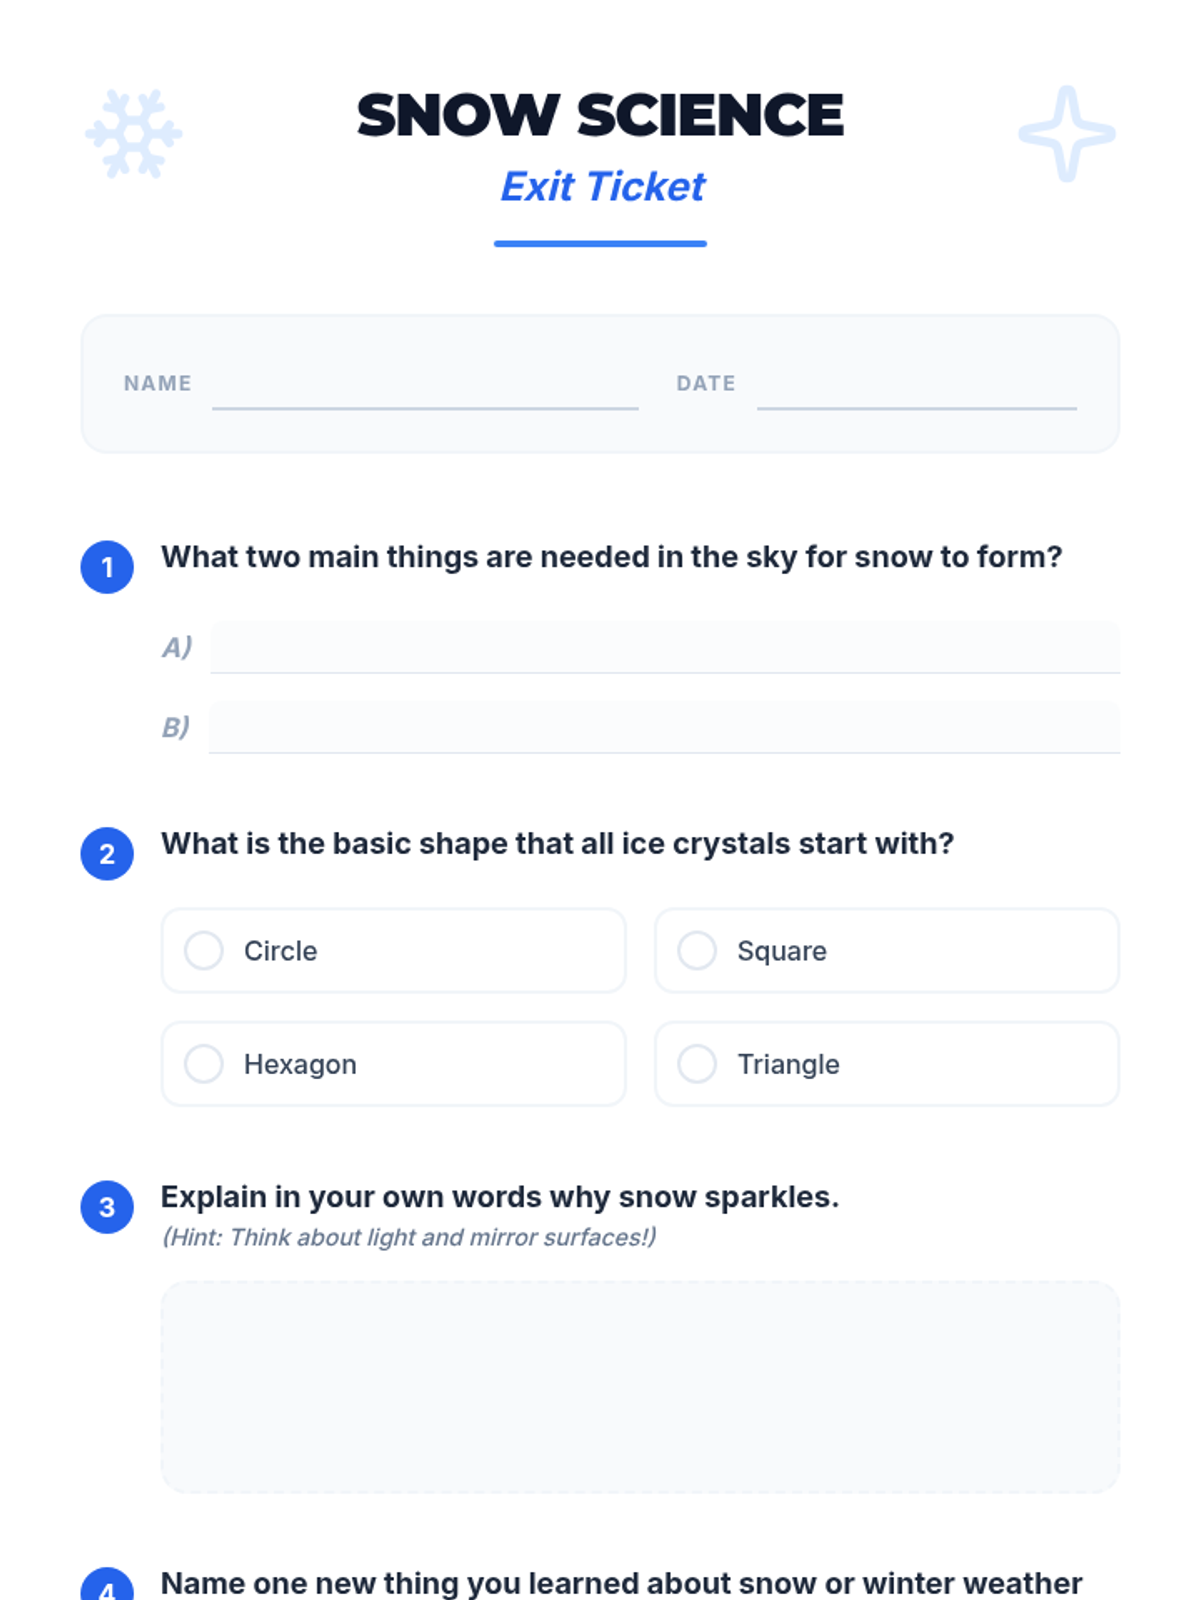The image size is (1200, 1600).
Task: Select the Circle radio option
Action: coord(394,950)
